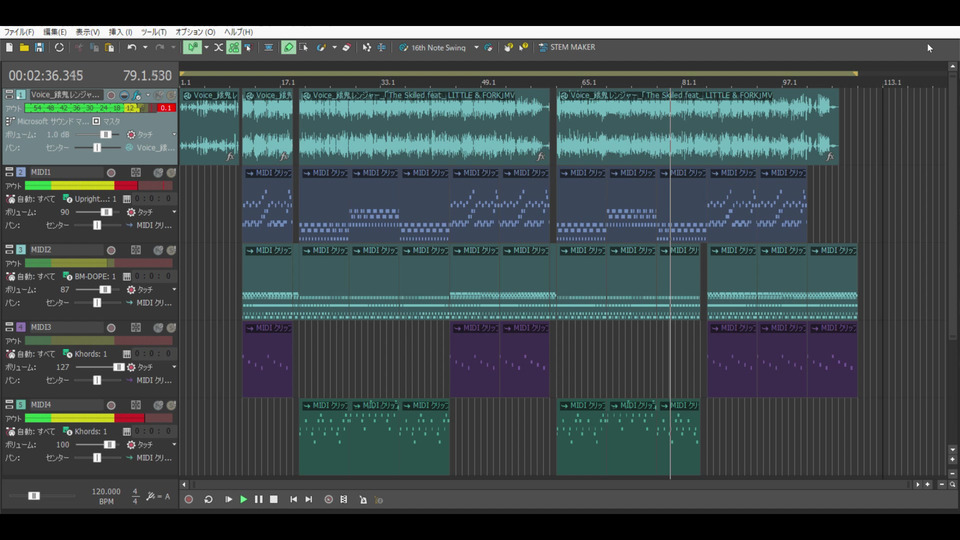The width and height of the screenshot is (960, 540).
Task: Solo the MIDI4 track
Action: coord(171,404)
